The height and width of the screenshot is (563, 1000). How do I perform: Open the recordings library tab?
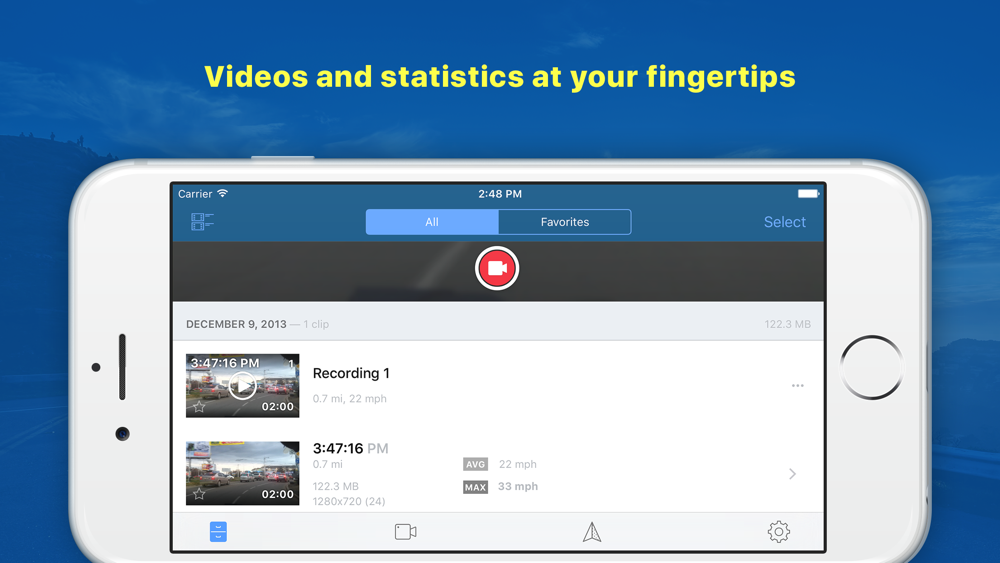click(218, 532)
